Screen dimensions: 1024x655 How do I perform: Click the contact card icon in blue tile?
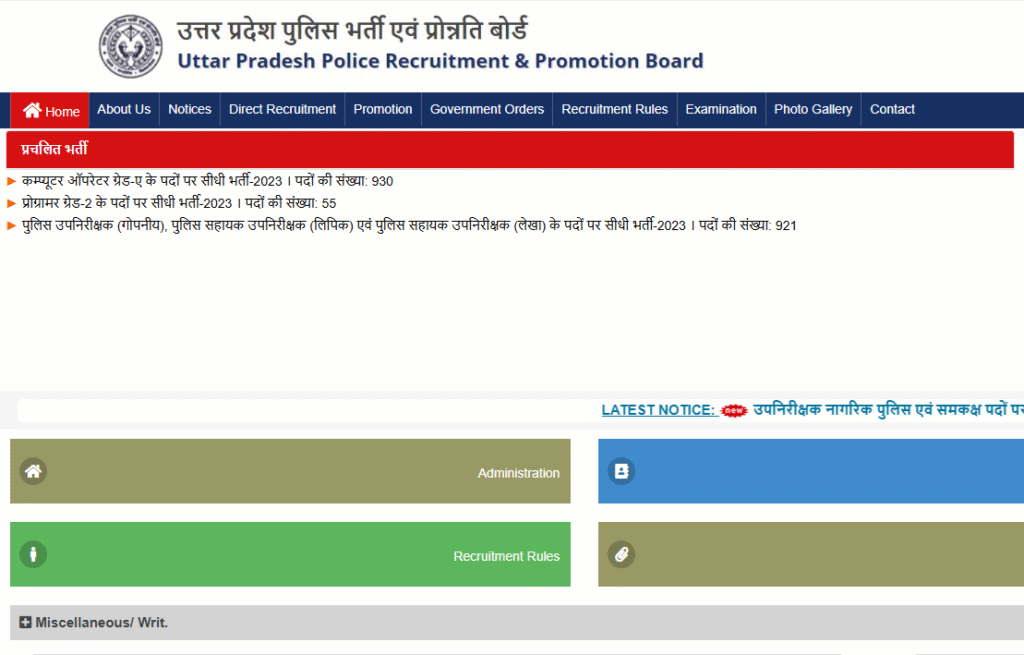coord(621,471)
